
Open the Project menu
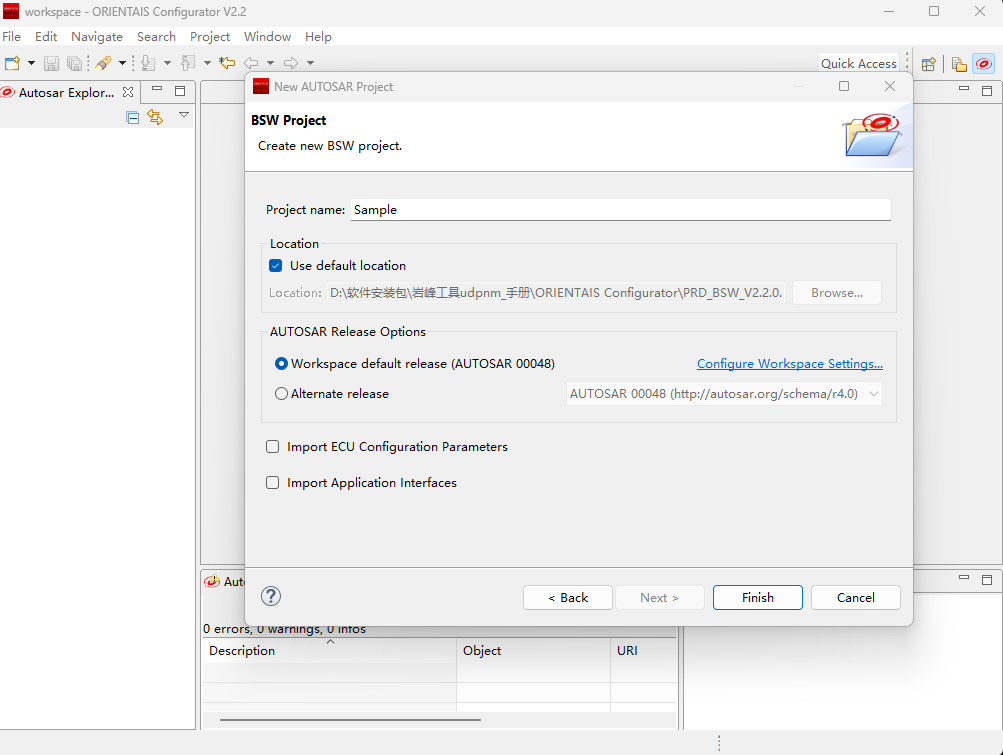(210, 37)
